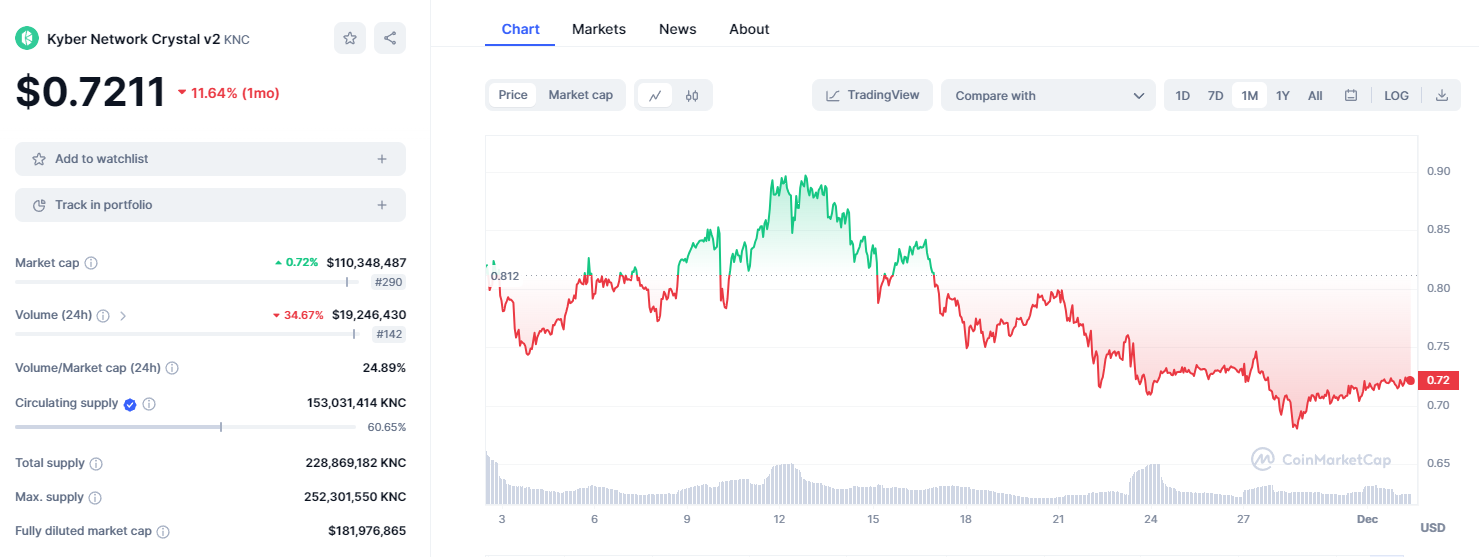Viewport: 1479px width, 557px height.
Task: Expand Volume (24h) chevron arrow
Action: 123,315
